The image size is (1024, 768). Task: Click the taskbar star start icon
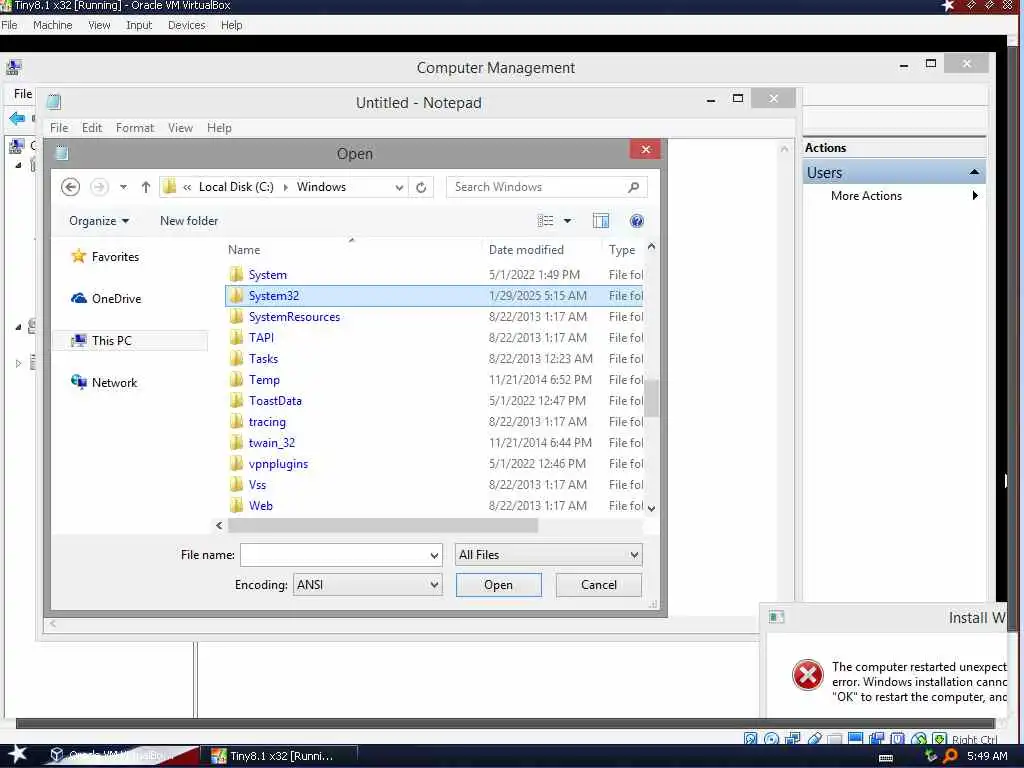point(17,754)
